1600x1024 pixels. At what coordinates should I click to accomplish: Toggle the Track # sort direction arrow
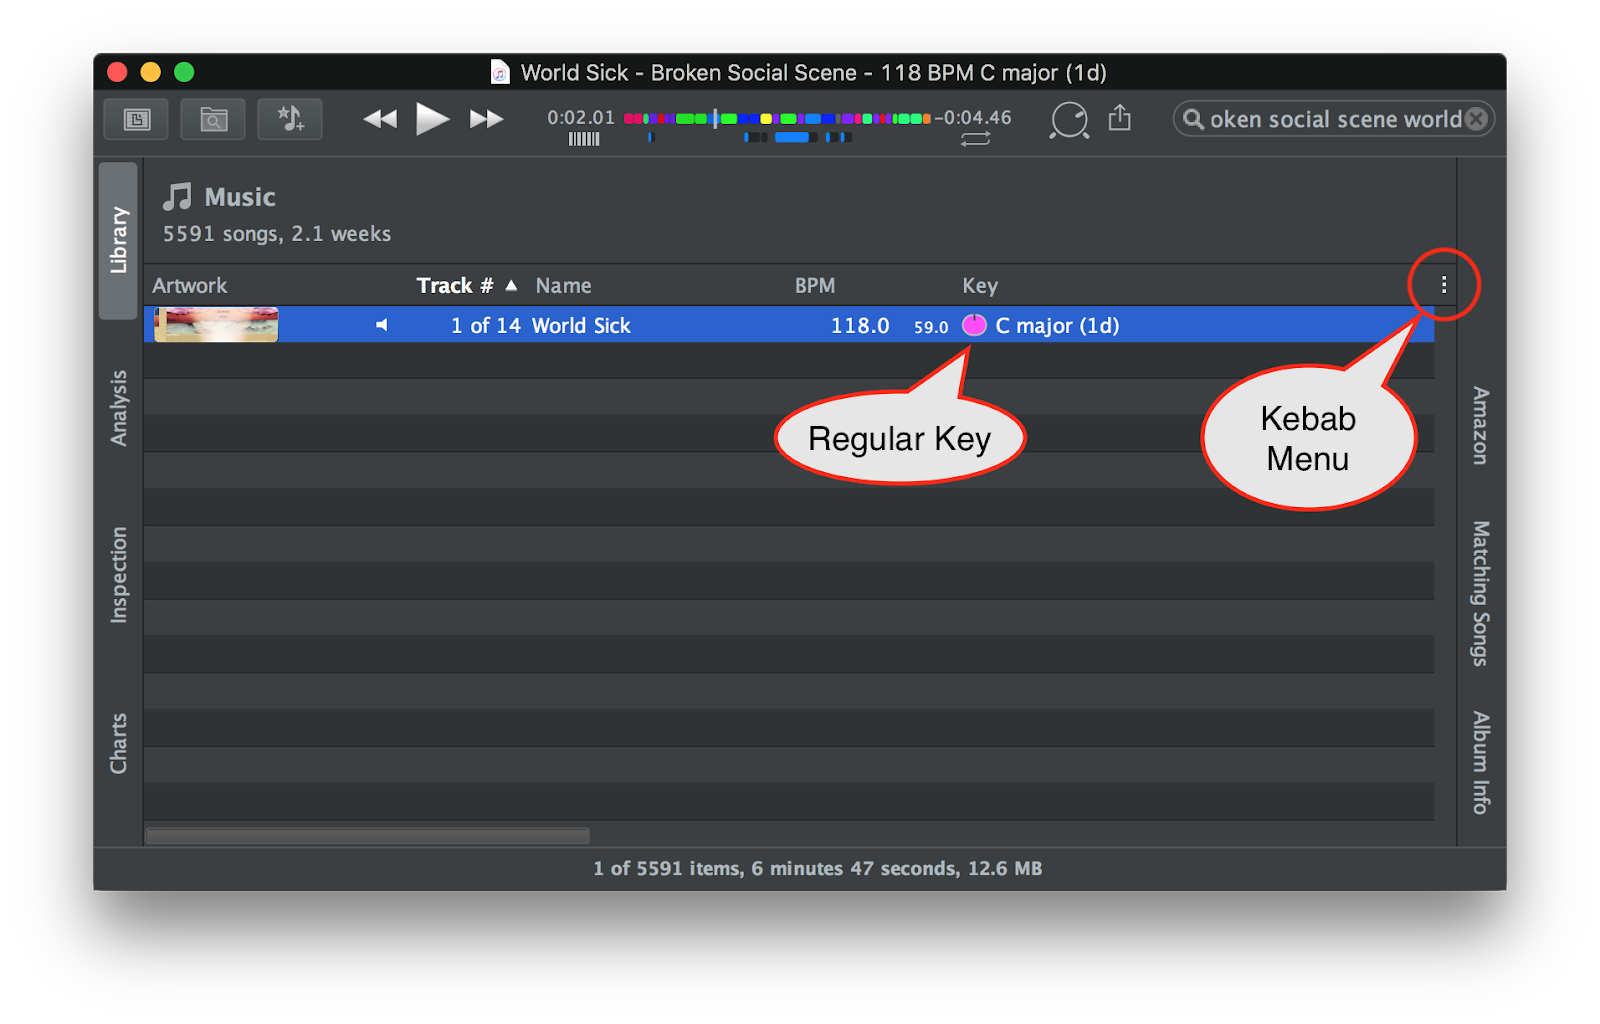511,285
